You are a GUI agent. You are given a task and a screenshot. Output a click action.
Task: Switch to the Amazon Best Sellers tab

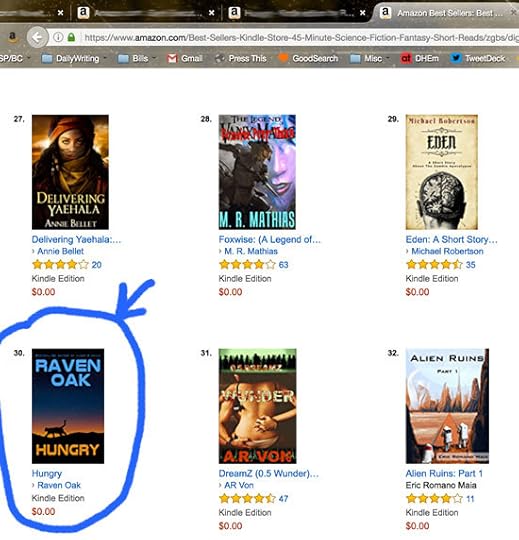click(x=443, y=13)
